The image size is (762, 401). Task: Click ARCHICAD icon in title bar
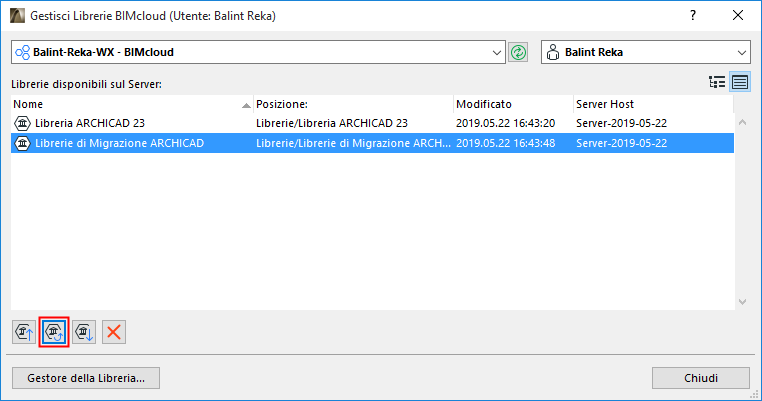pyautogui.click(x=17, y=16)
